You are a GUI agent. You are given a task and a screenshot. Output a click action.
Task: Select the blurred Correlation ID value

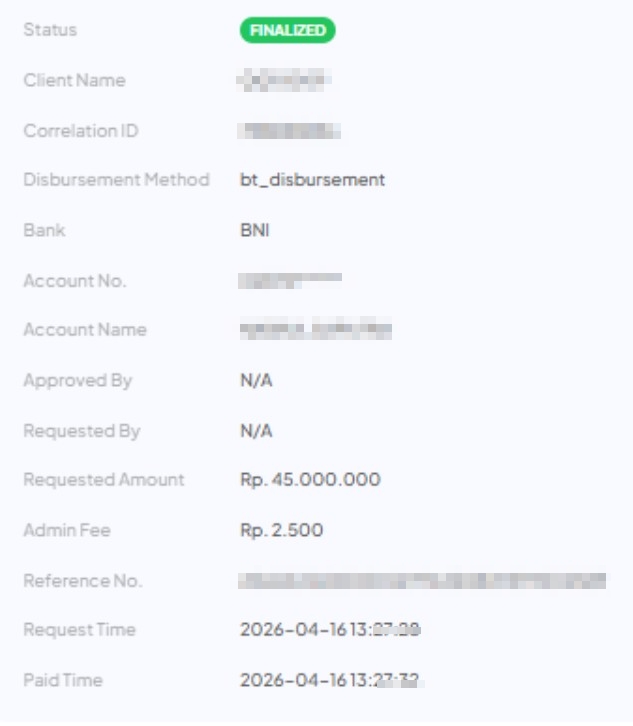tap(290, 130)
